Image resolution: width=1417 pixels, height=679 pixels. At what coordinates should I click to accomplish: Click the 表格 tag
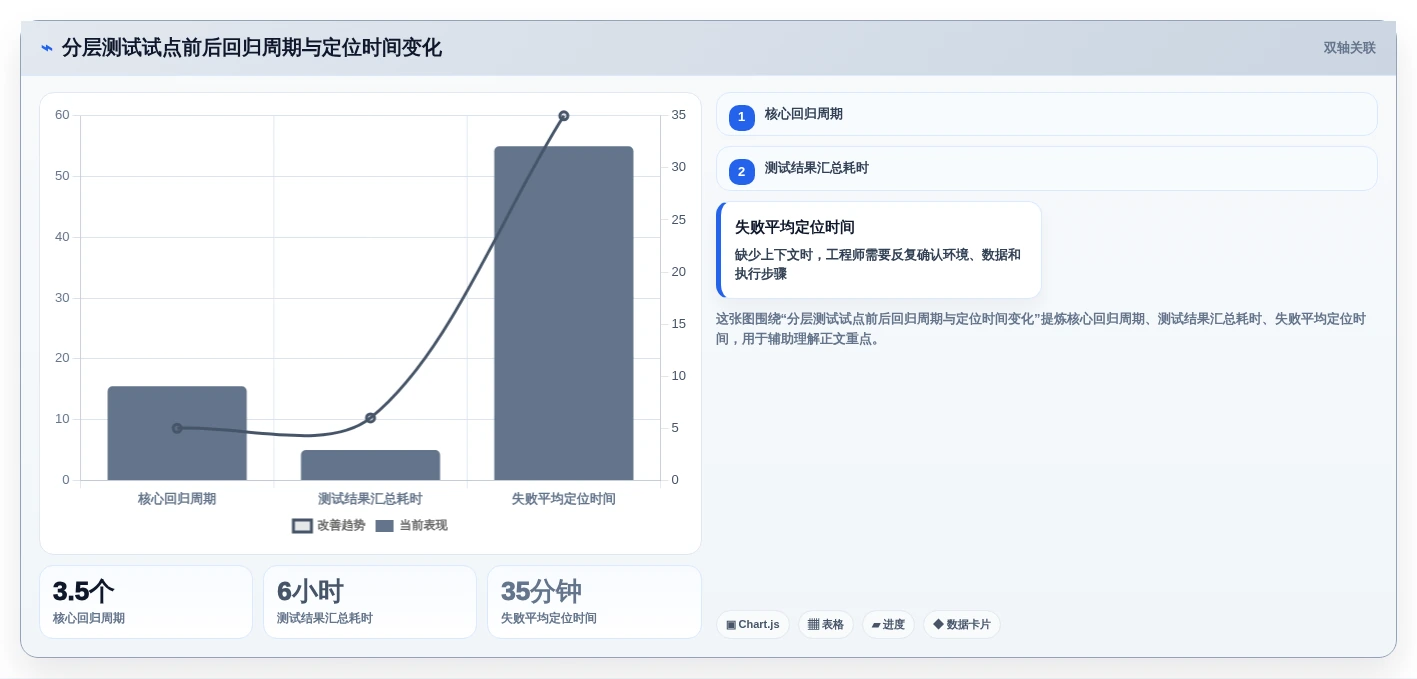pos(826,625)
